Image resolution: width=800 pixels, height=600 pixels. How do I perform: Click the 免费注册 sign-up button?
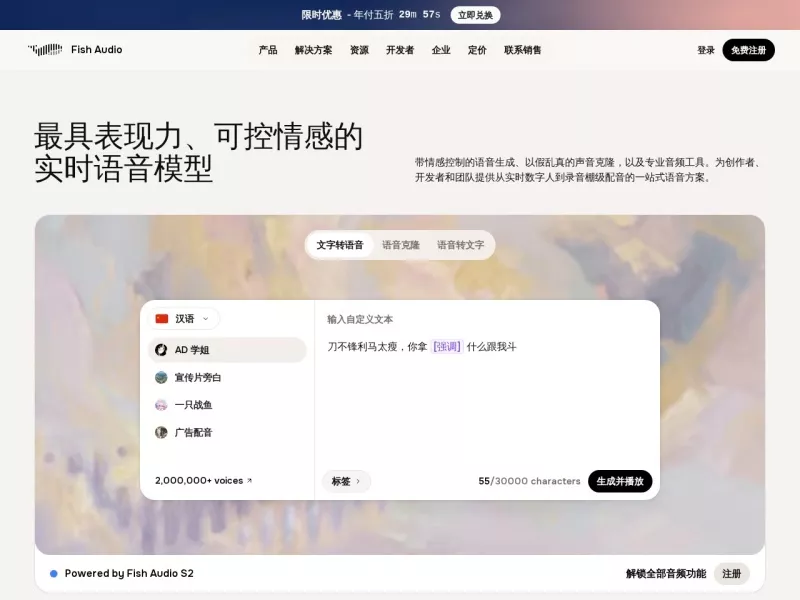coord(748,50)
